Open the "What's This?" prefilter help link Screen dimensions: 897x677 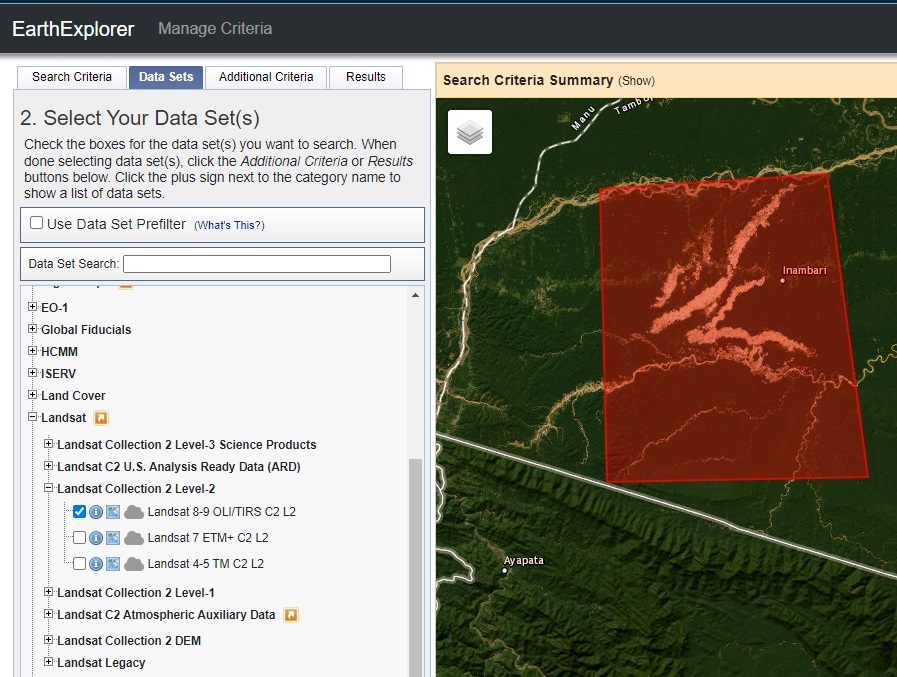pos(229,225)
